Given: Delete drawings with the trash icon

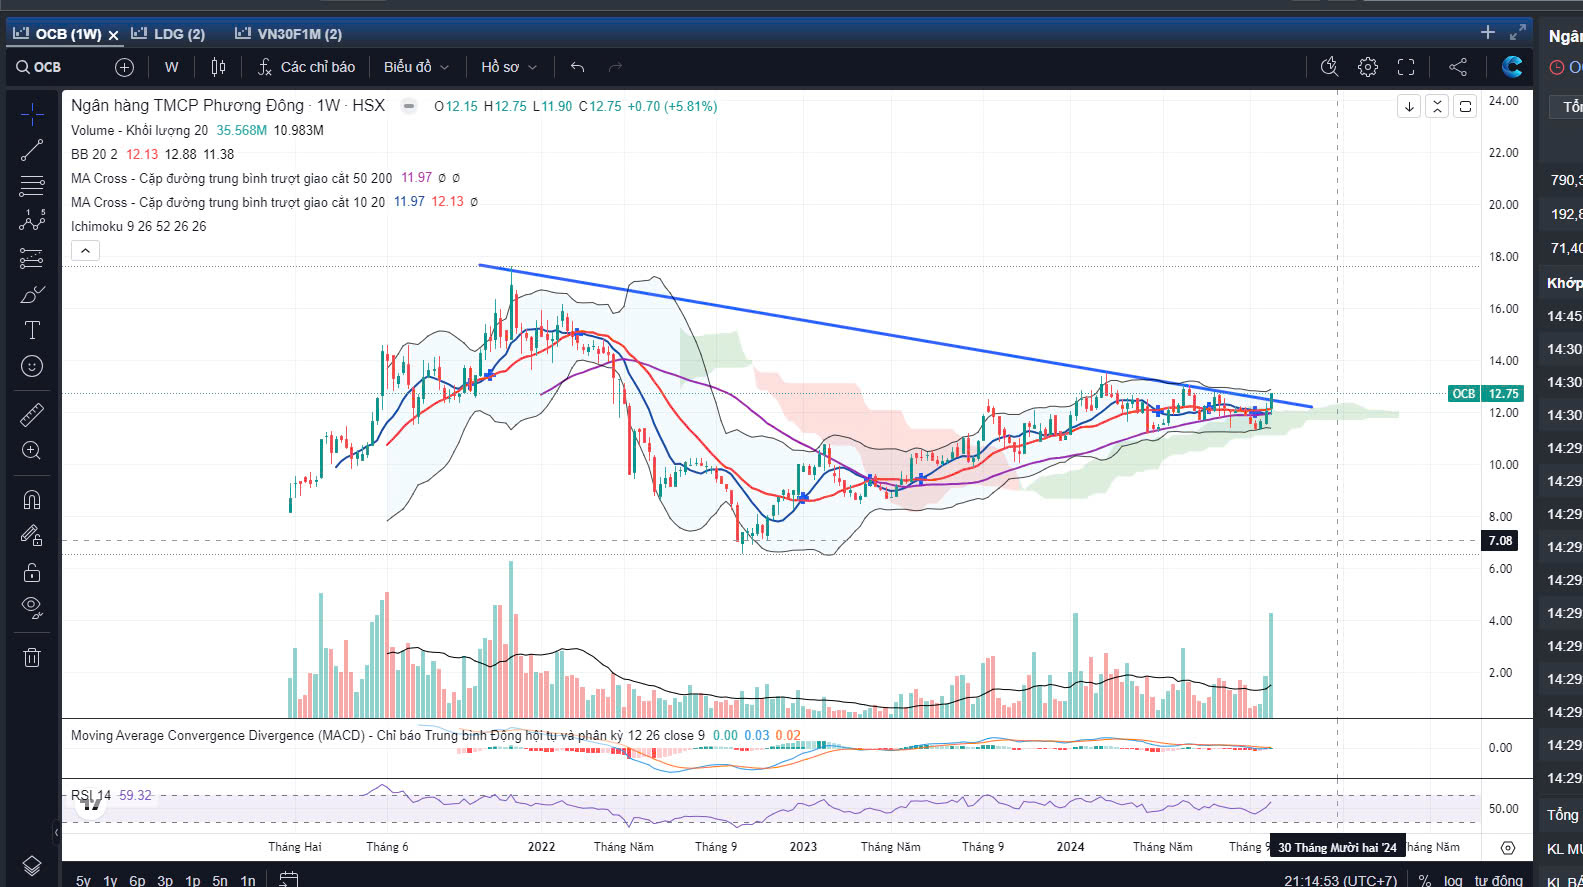Looking at the screenshot, I should click(x=32, y=657).
